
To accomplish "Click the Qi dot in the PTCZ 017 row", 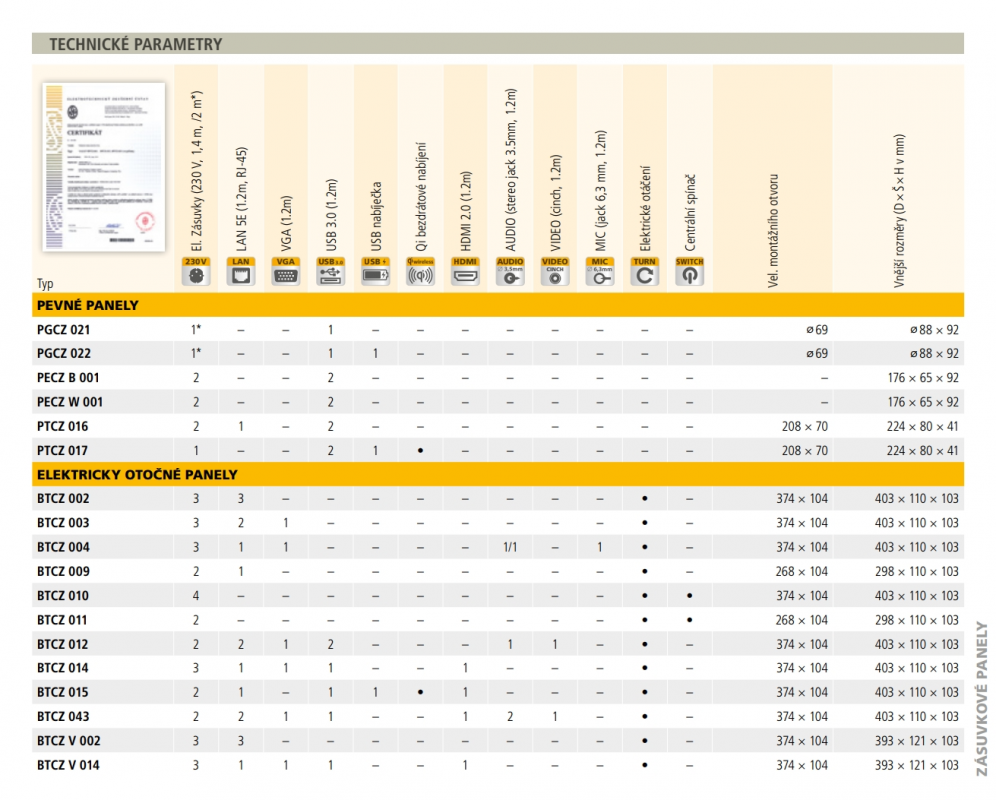I will (x=421, y=451).
